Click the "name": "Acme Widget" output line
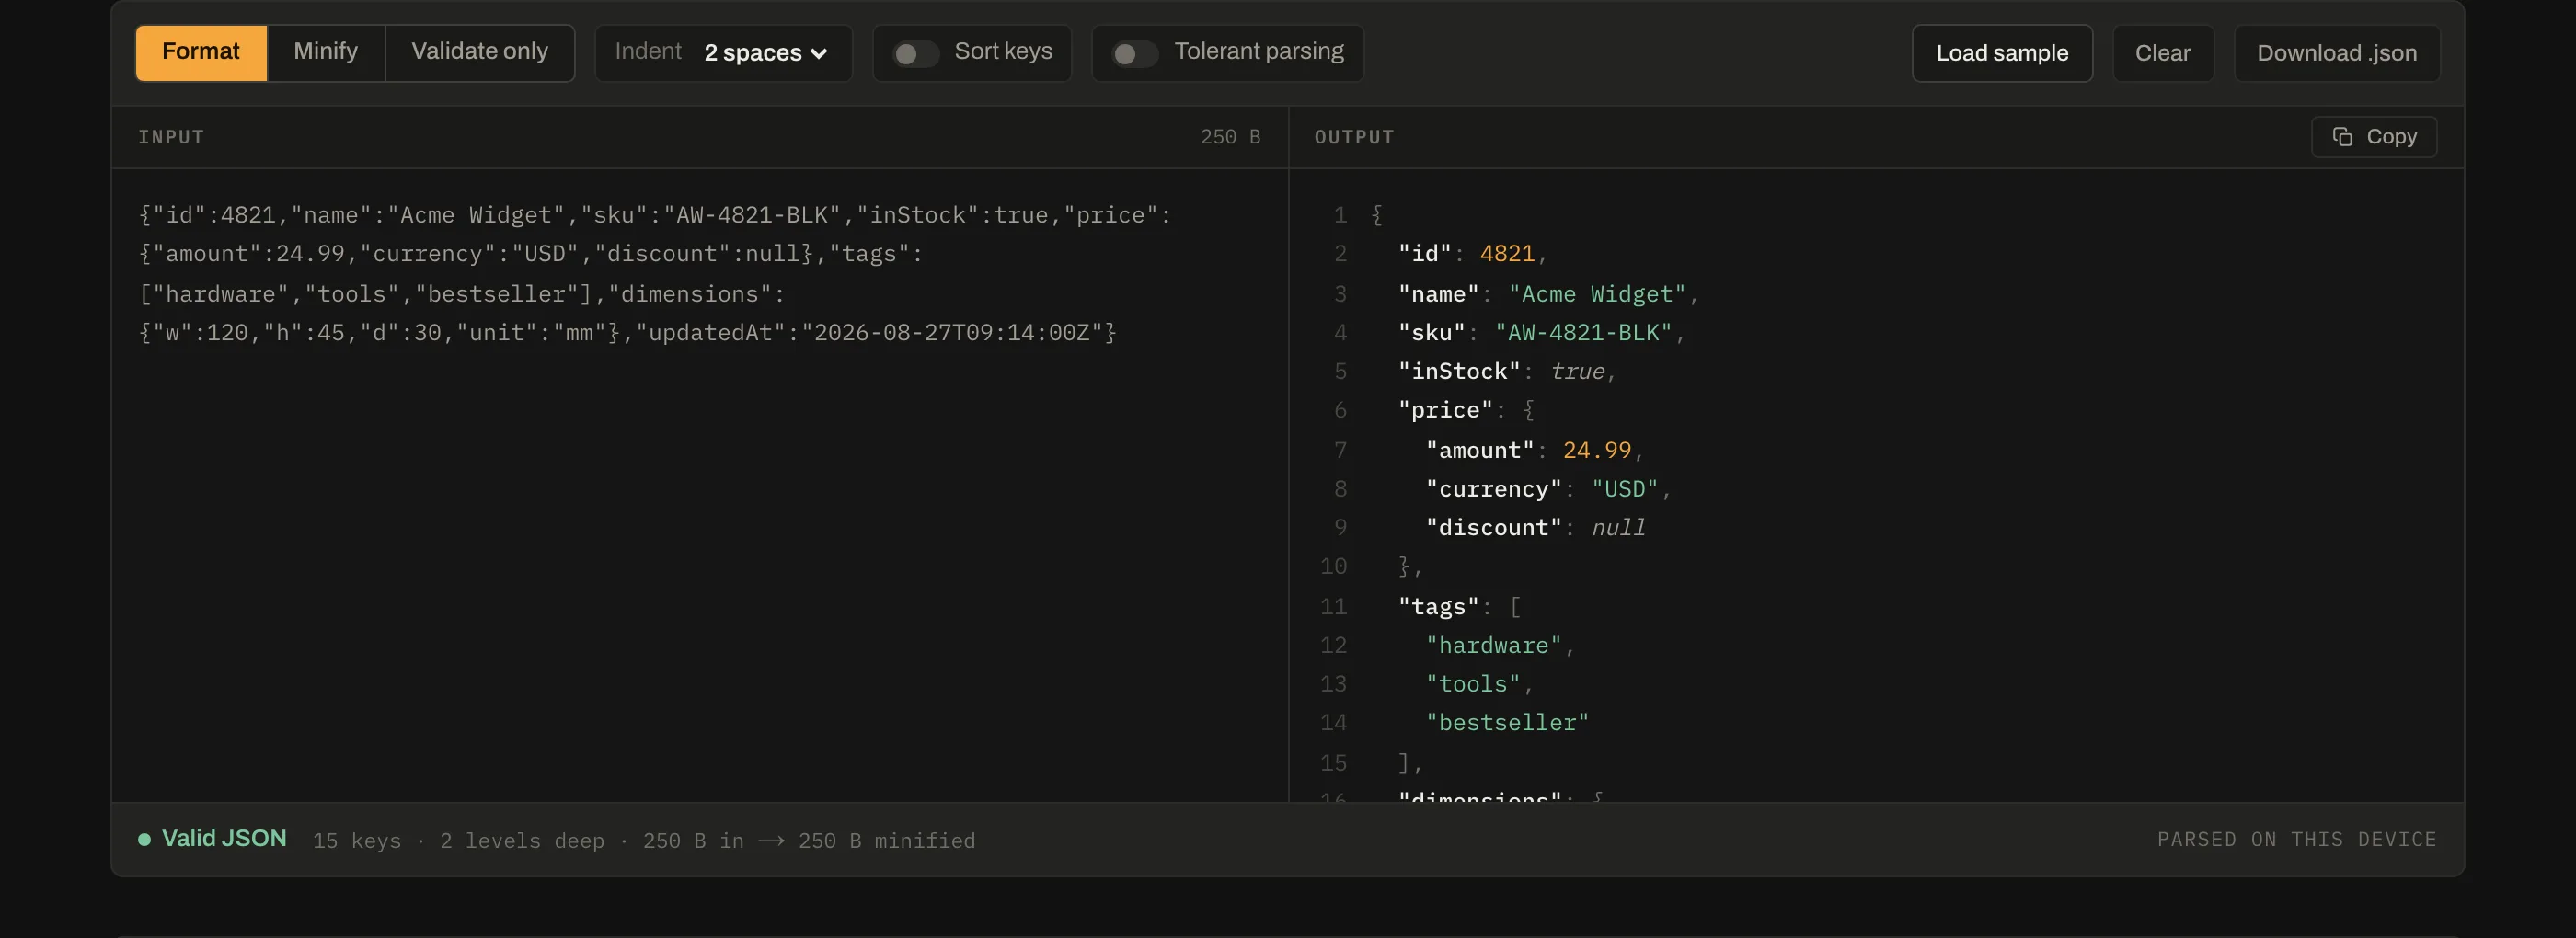This screenshot has height=938, width=2576. click(x=1548, y=294)
